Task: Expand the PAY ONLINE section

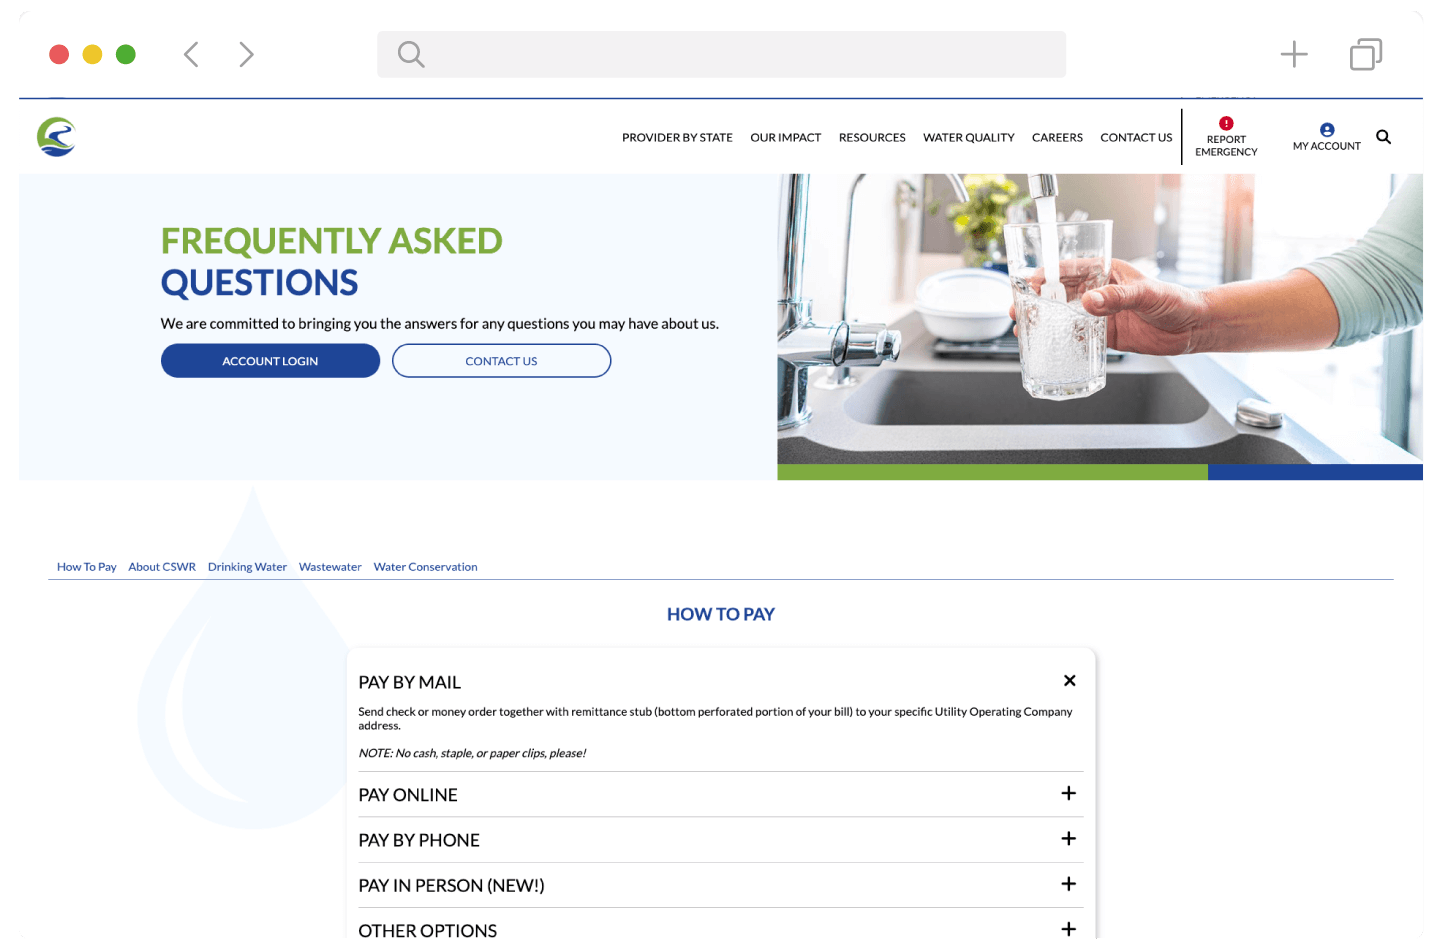Action: [1068, 793]
